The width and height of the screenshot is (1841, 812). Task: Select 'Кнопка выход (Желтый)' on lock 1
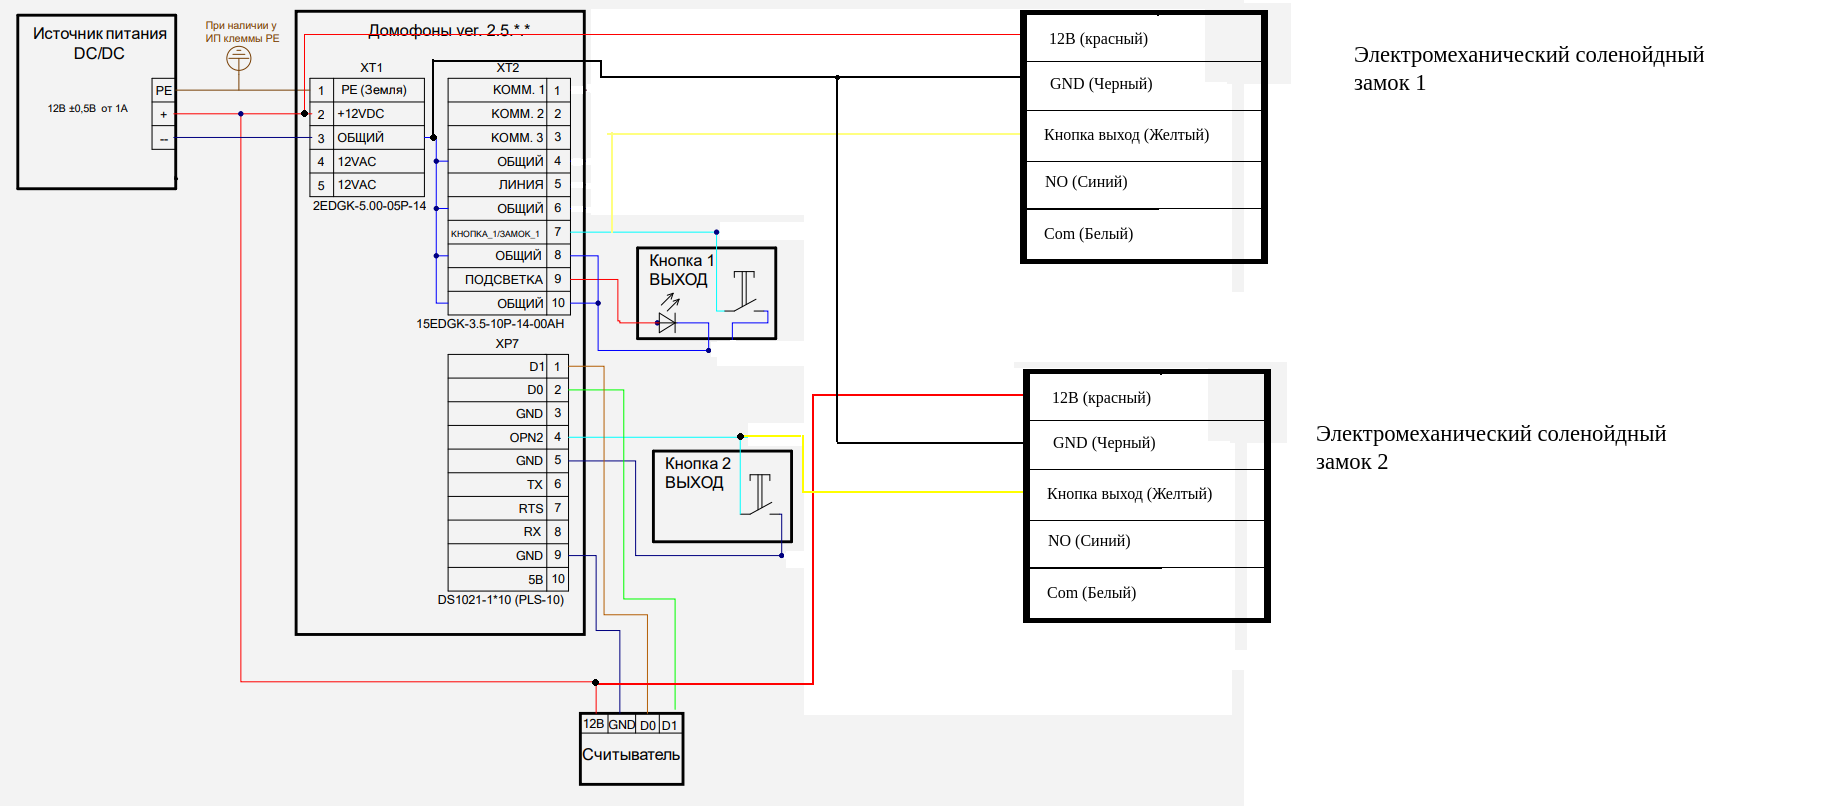(1126, 135)
